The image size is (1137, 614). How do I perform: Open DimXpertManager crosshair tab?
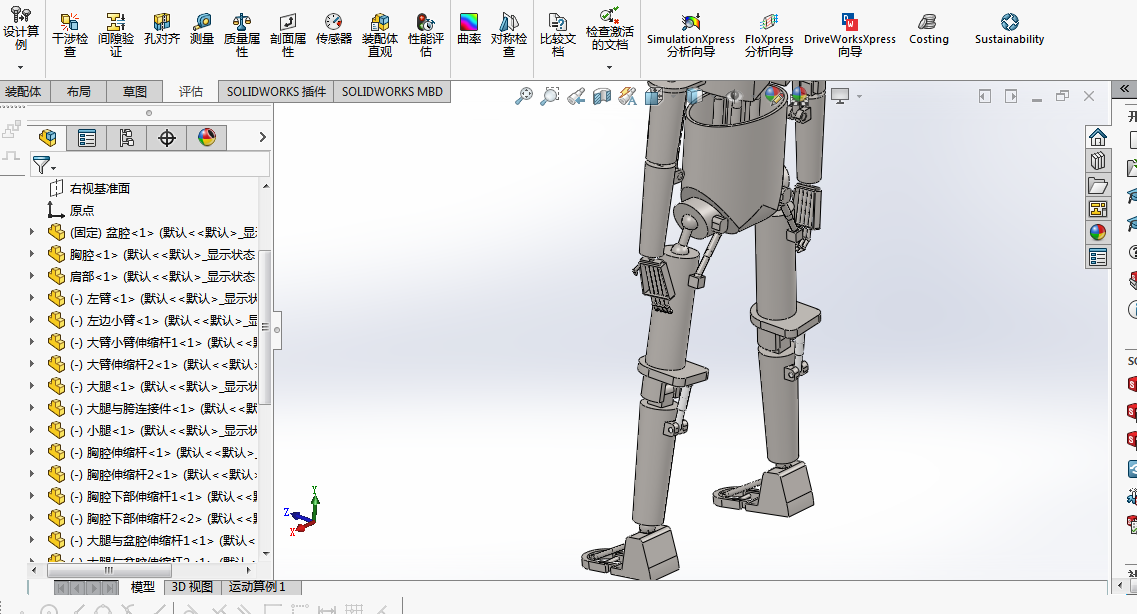167,138
